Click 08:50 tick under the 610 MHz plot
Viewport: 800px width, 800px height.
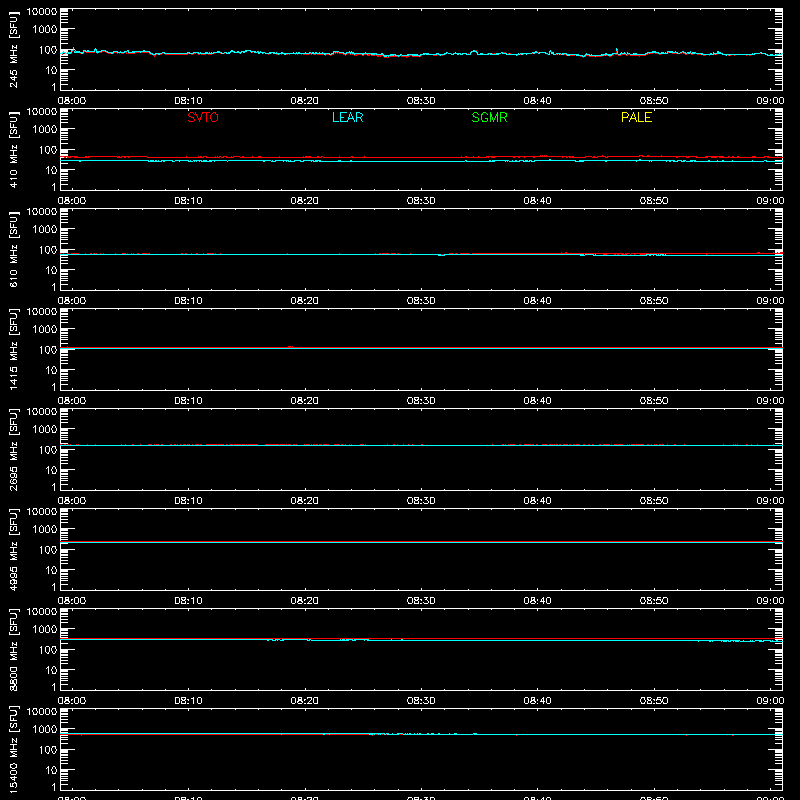[654, 301]
